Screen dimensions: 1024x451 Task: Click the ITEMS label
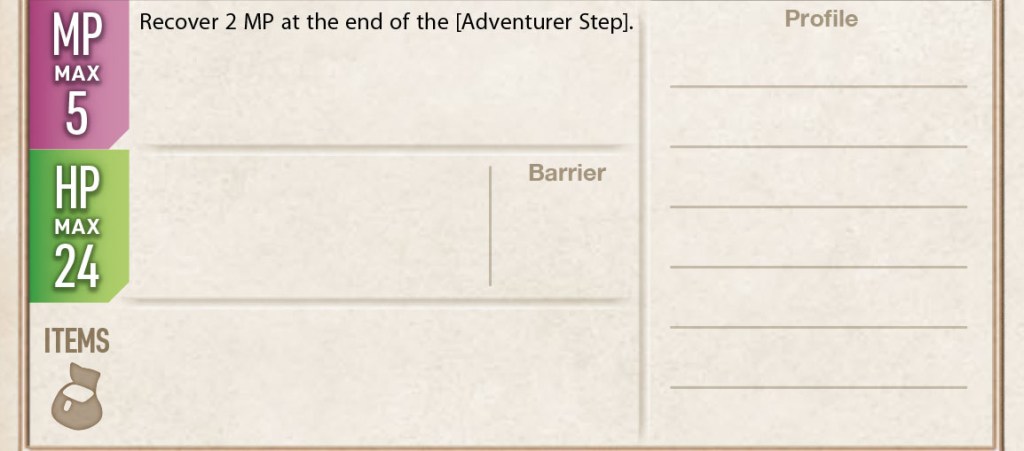(x=77, y=341)
